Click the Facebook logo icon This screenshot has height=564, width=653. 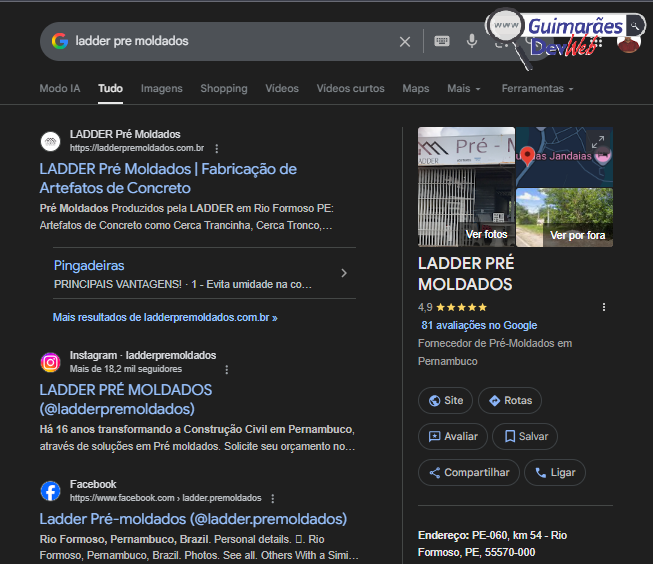coord(50,491)
